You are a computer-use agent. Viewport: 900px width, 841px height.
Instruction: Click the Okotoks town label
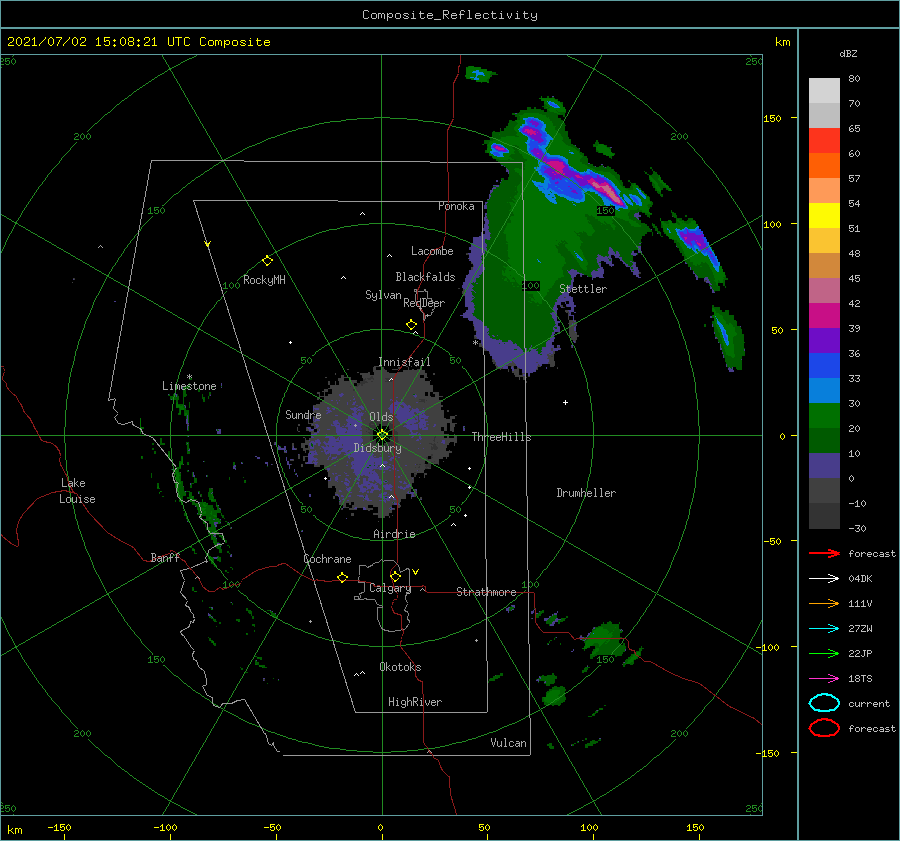click(400, 667)
